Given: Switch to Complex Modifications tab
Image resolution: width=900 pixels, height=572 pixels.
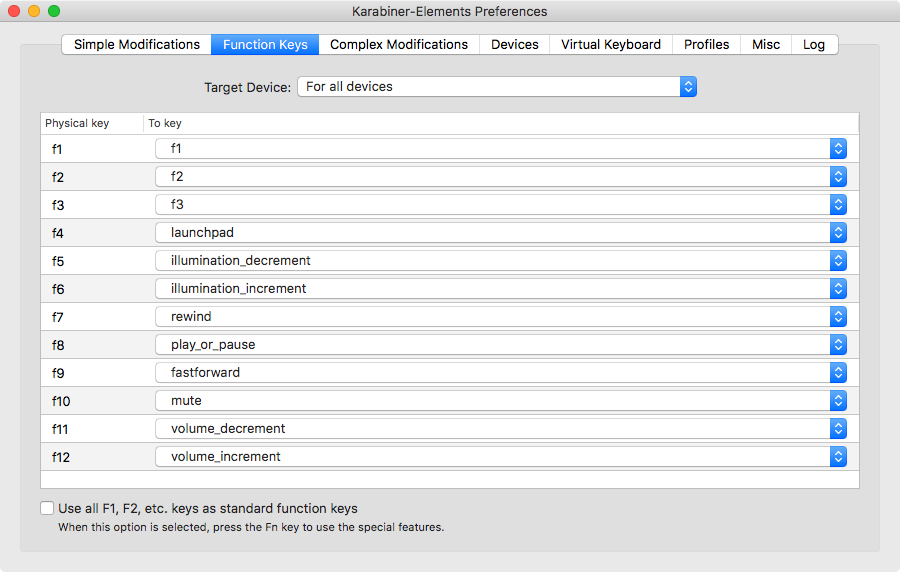Looking at the screenshot, I should point(399,45).
